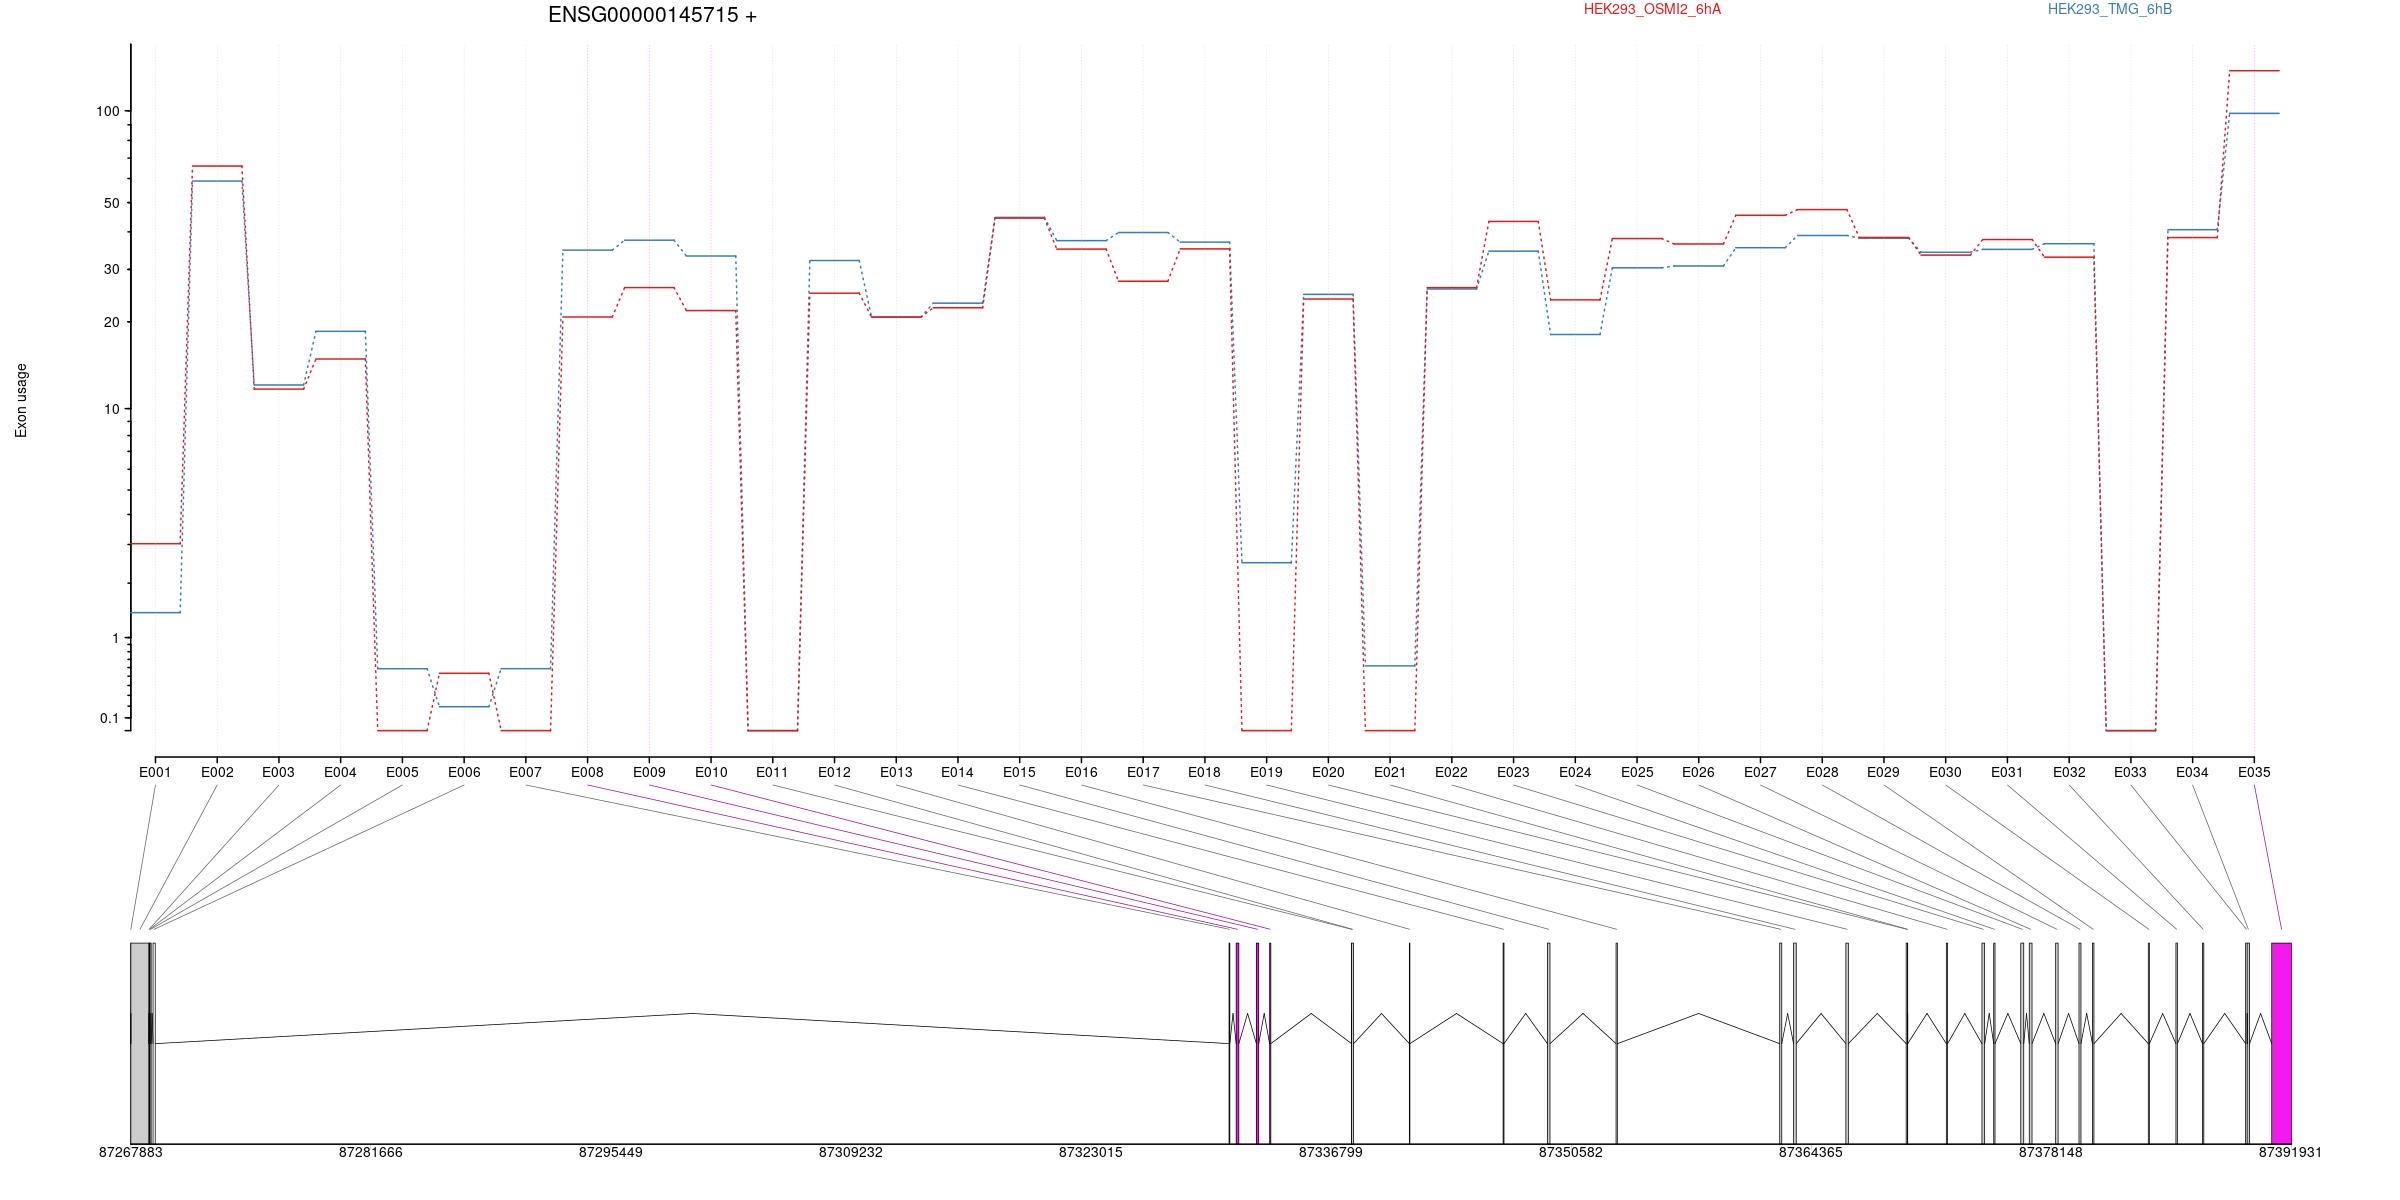Click exon label E012
The height and width of the screenshot is (1200, 2400).
pyautogui.click(x=834, y=772)
